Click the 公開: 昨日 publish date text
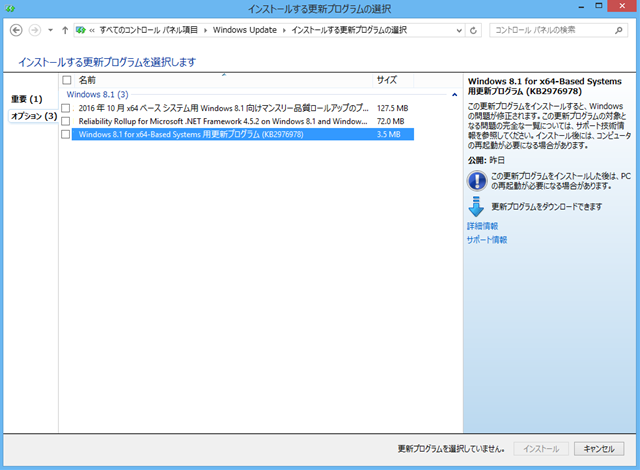 click(486, 160)
